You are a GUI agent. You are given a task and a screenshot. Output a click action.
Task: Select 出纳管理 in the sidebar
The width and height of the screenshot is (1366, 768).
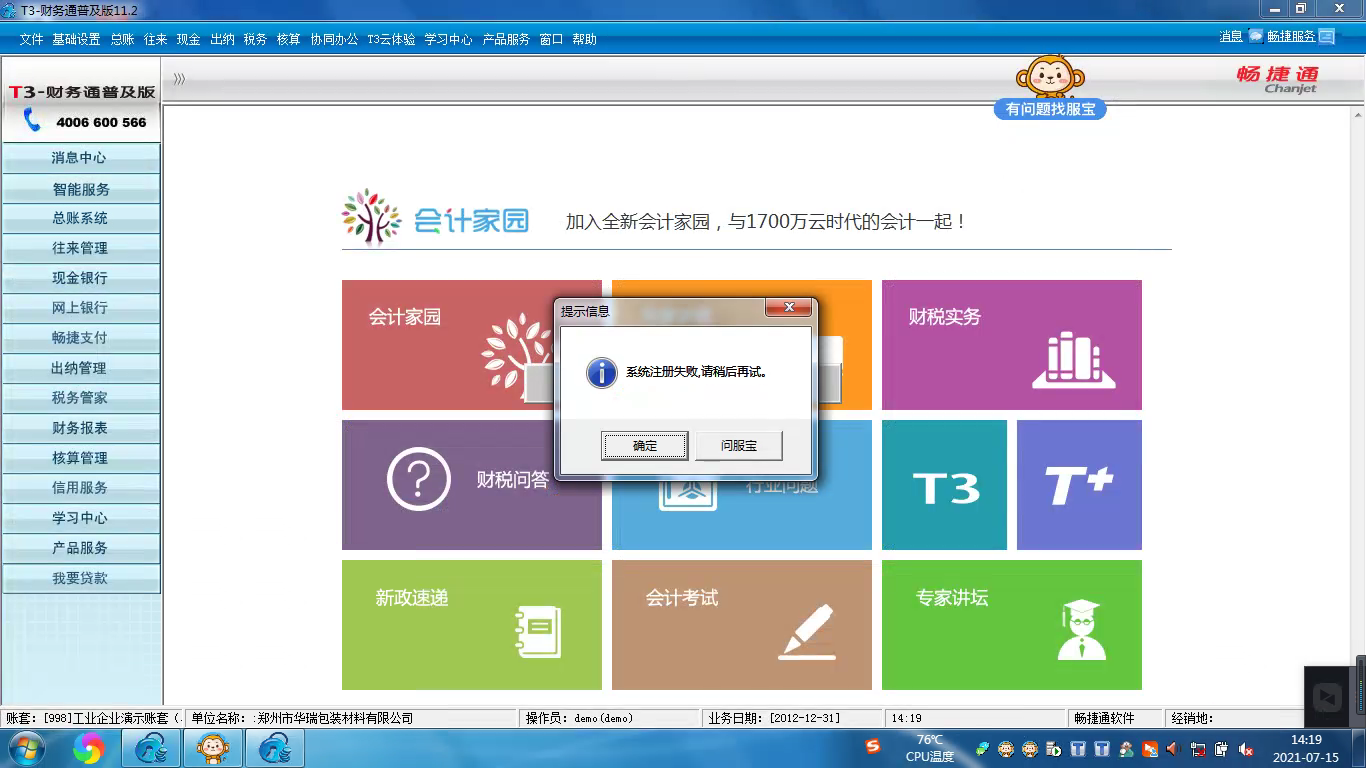pos(81,368)
